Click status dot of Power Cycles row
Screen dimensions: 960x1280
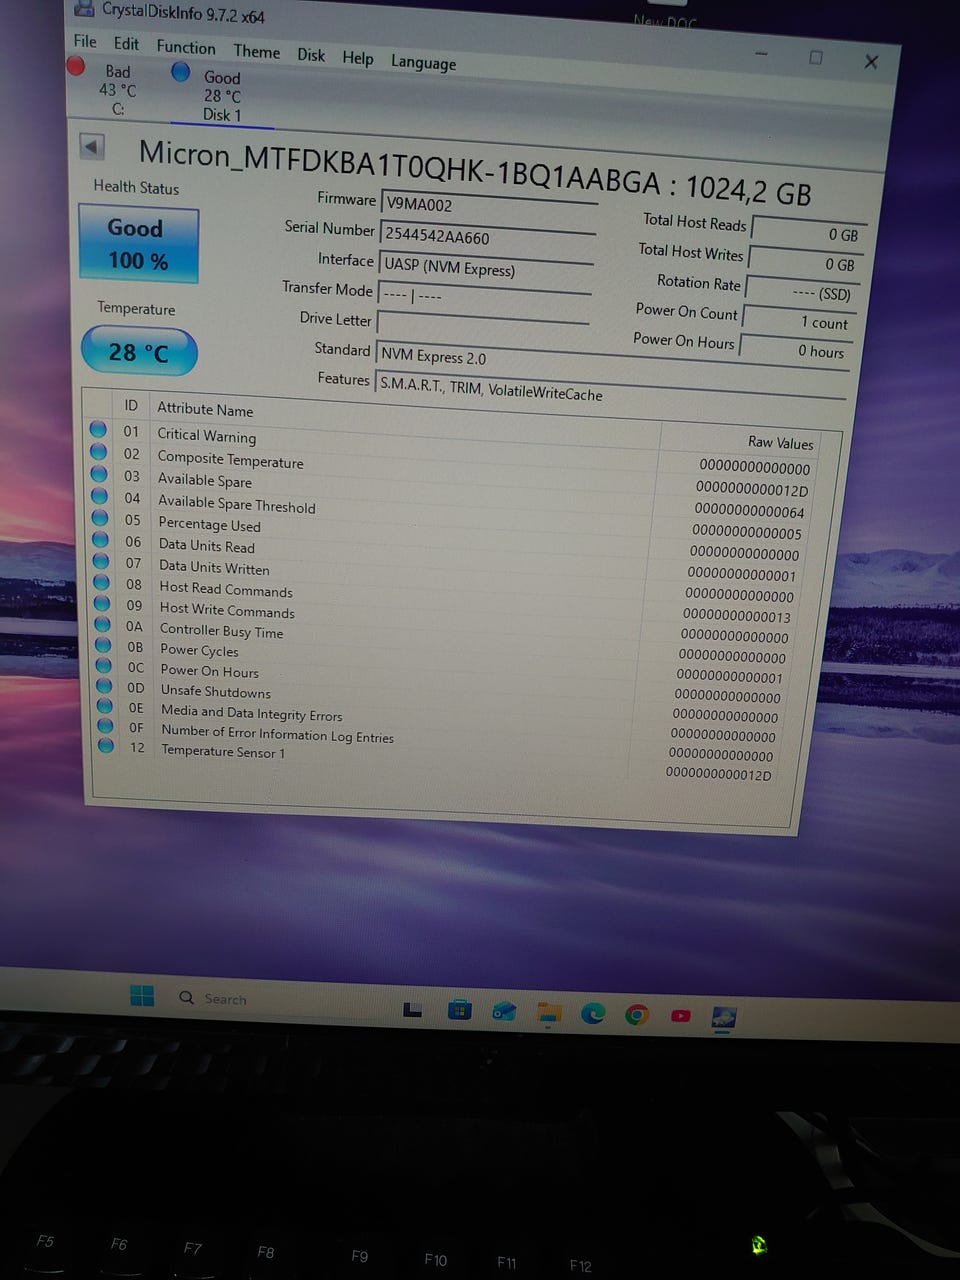click(103, 646)
